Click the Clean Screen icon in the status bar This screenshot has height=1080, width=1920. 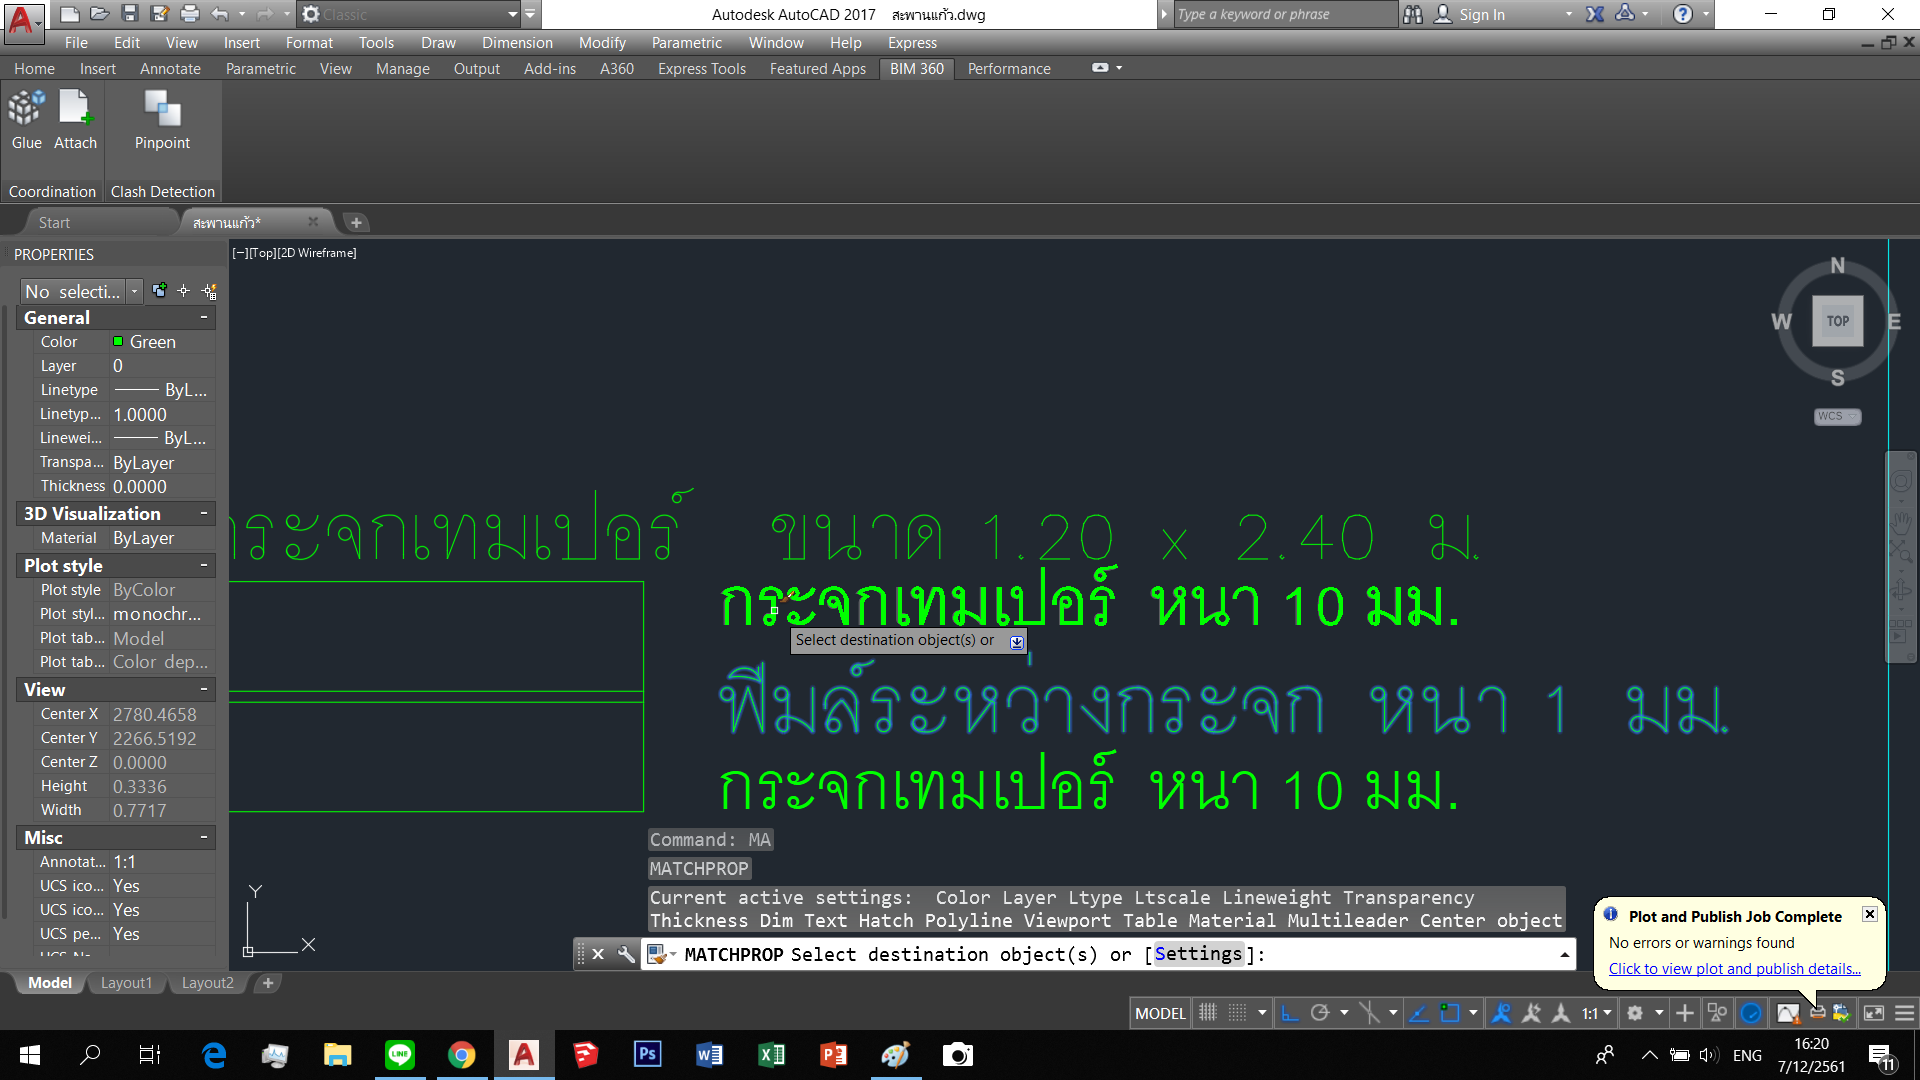pos(1874,1013)
